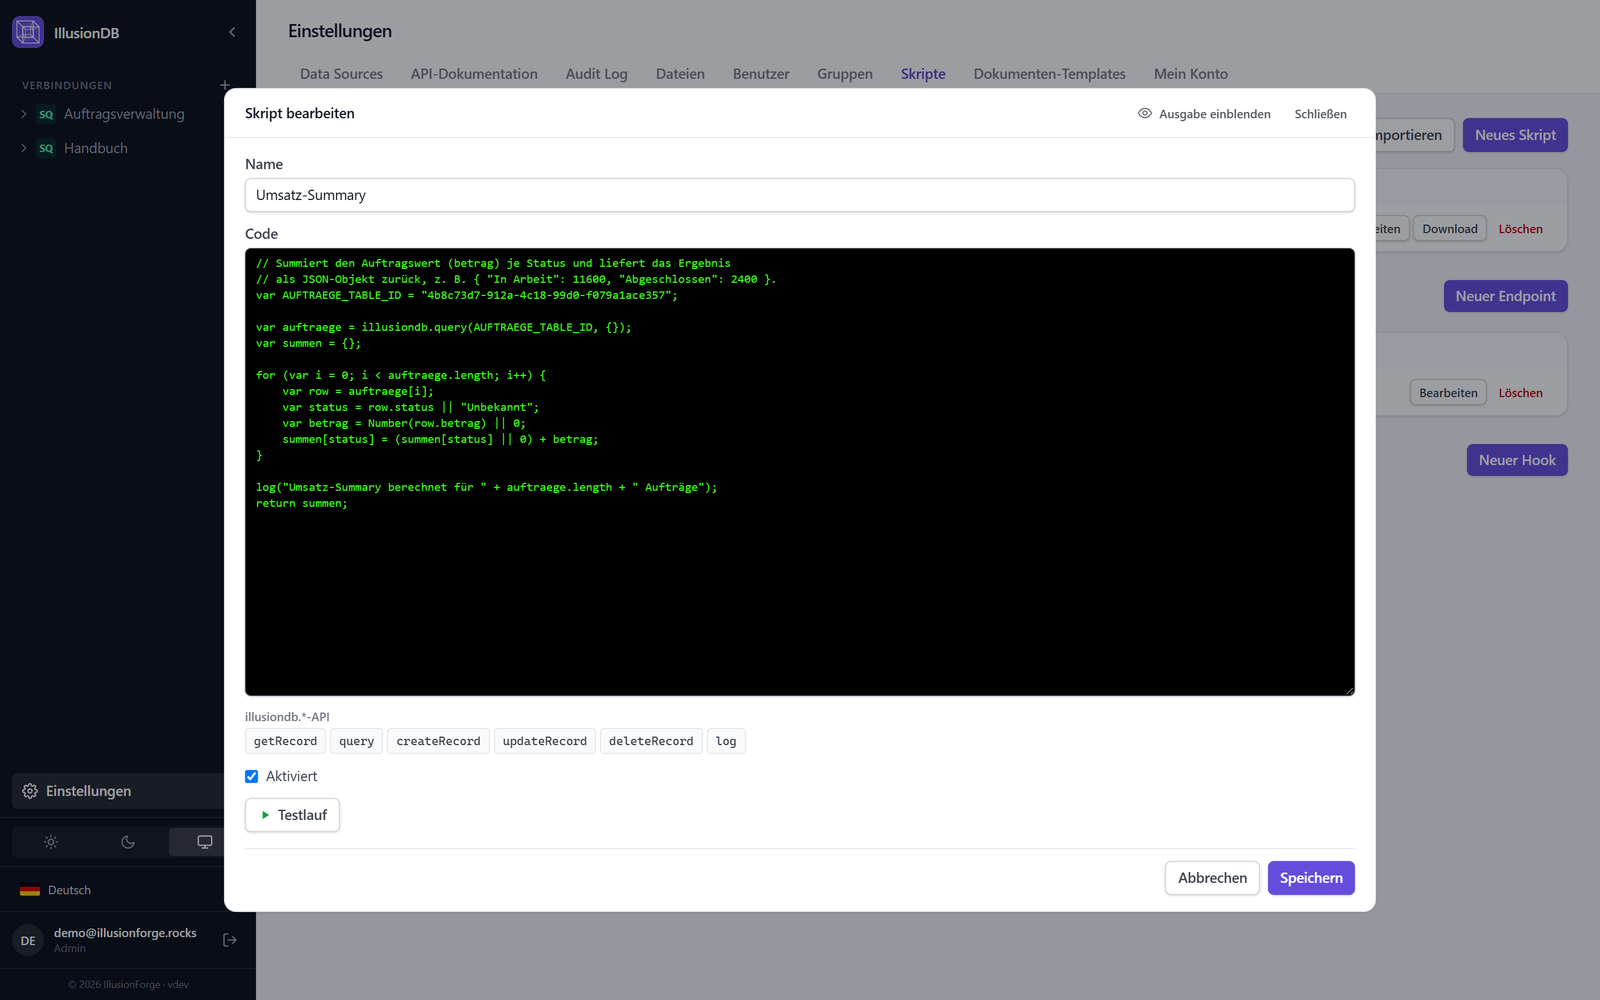Open the Mein Konto tab
Viewport: 1600px width, 1000px height.
click(x=1191, y=74)
